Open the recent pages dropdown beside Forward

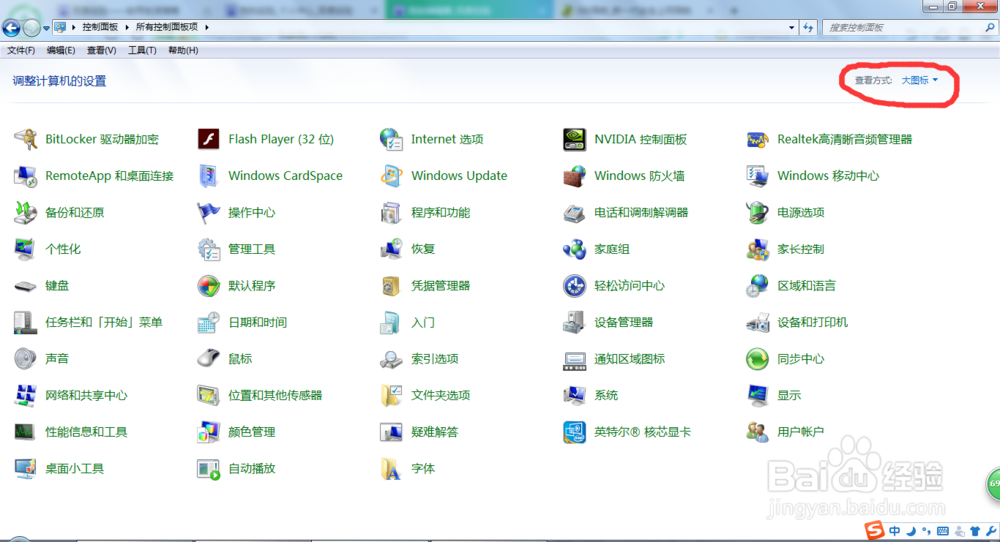click(46, 28)
